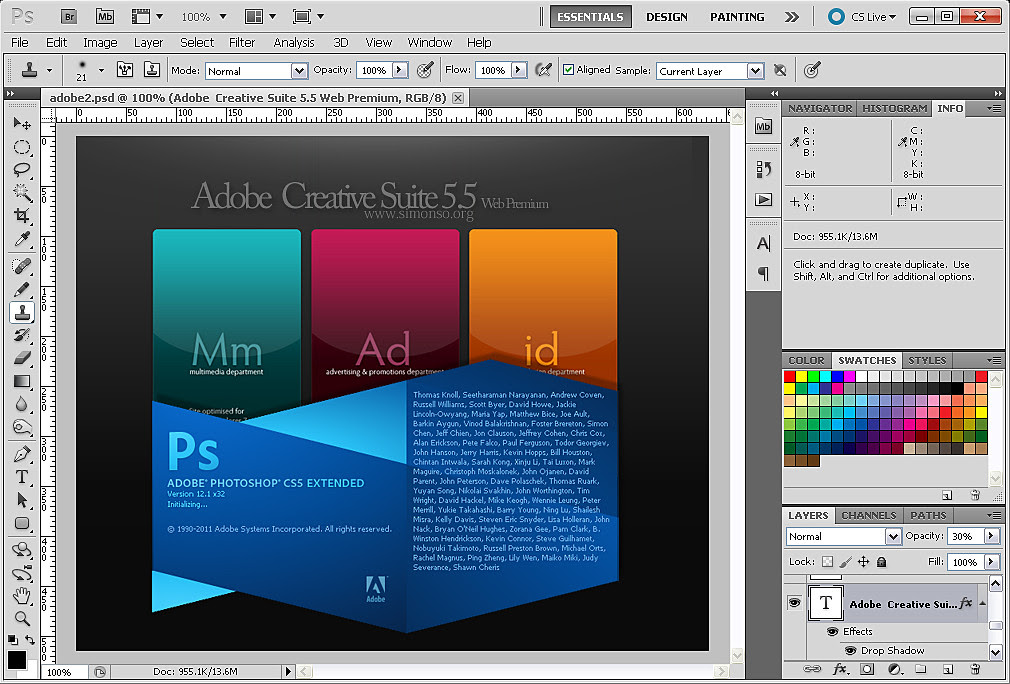Launch Adobe Bridge from Br icon
Image resolution: width=1010 pixels, height=684 pixels.
[68, 17]
